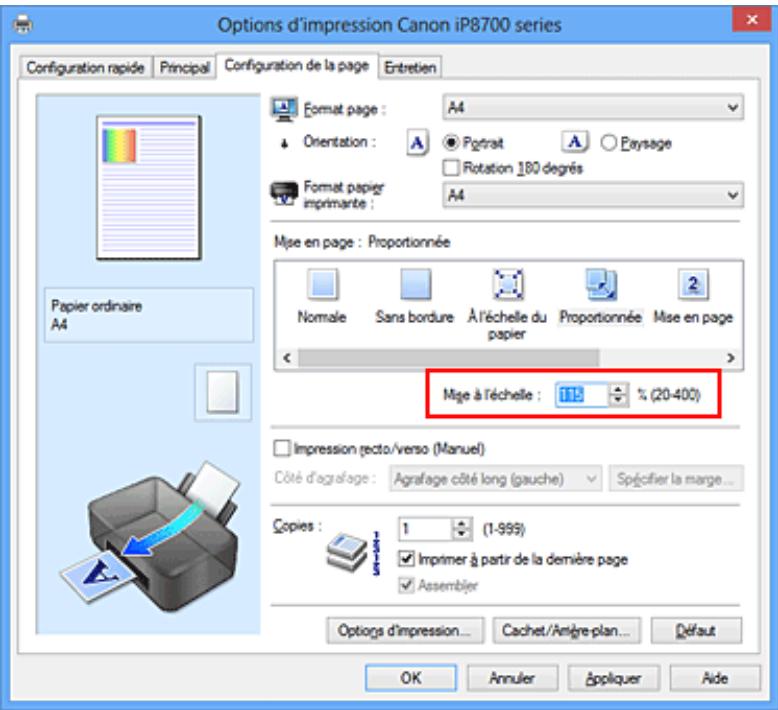Open Cachet/Arrière-plan settings

567,630
